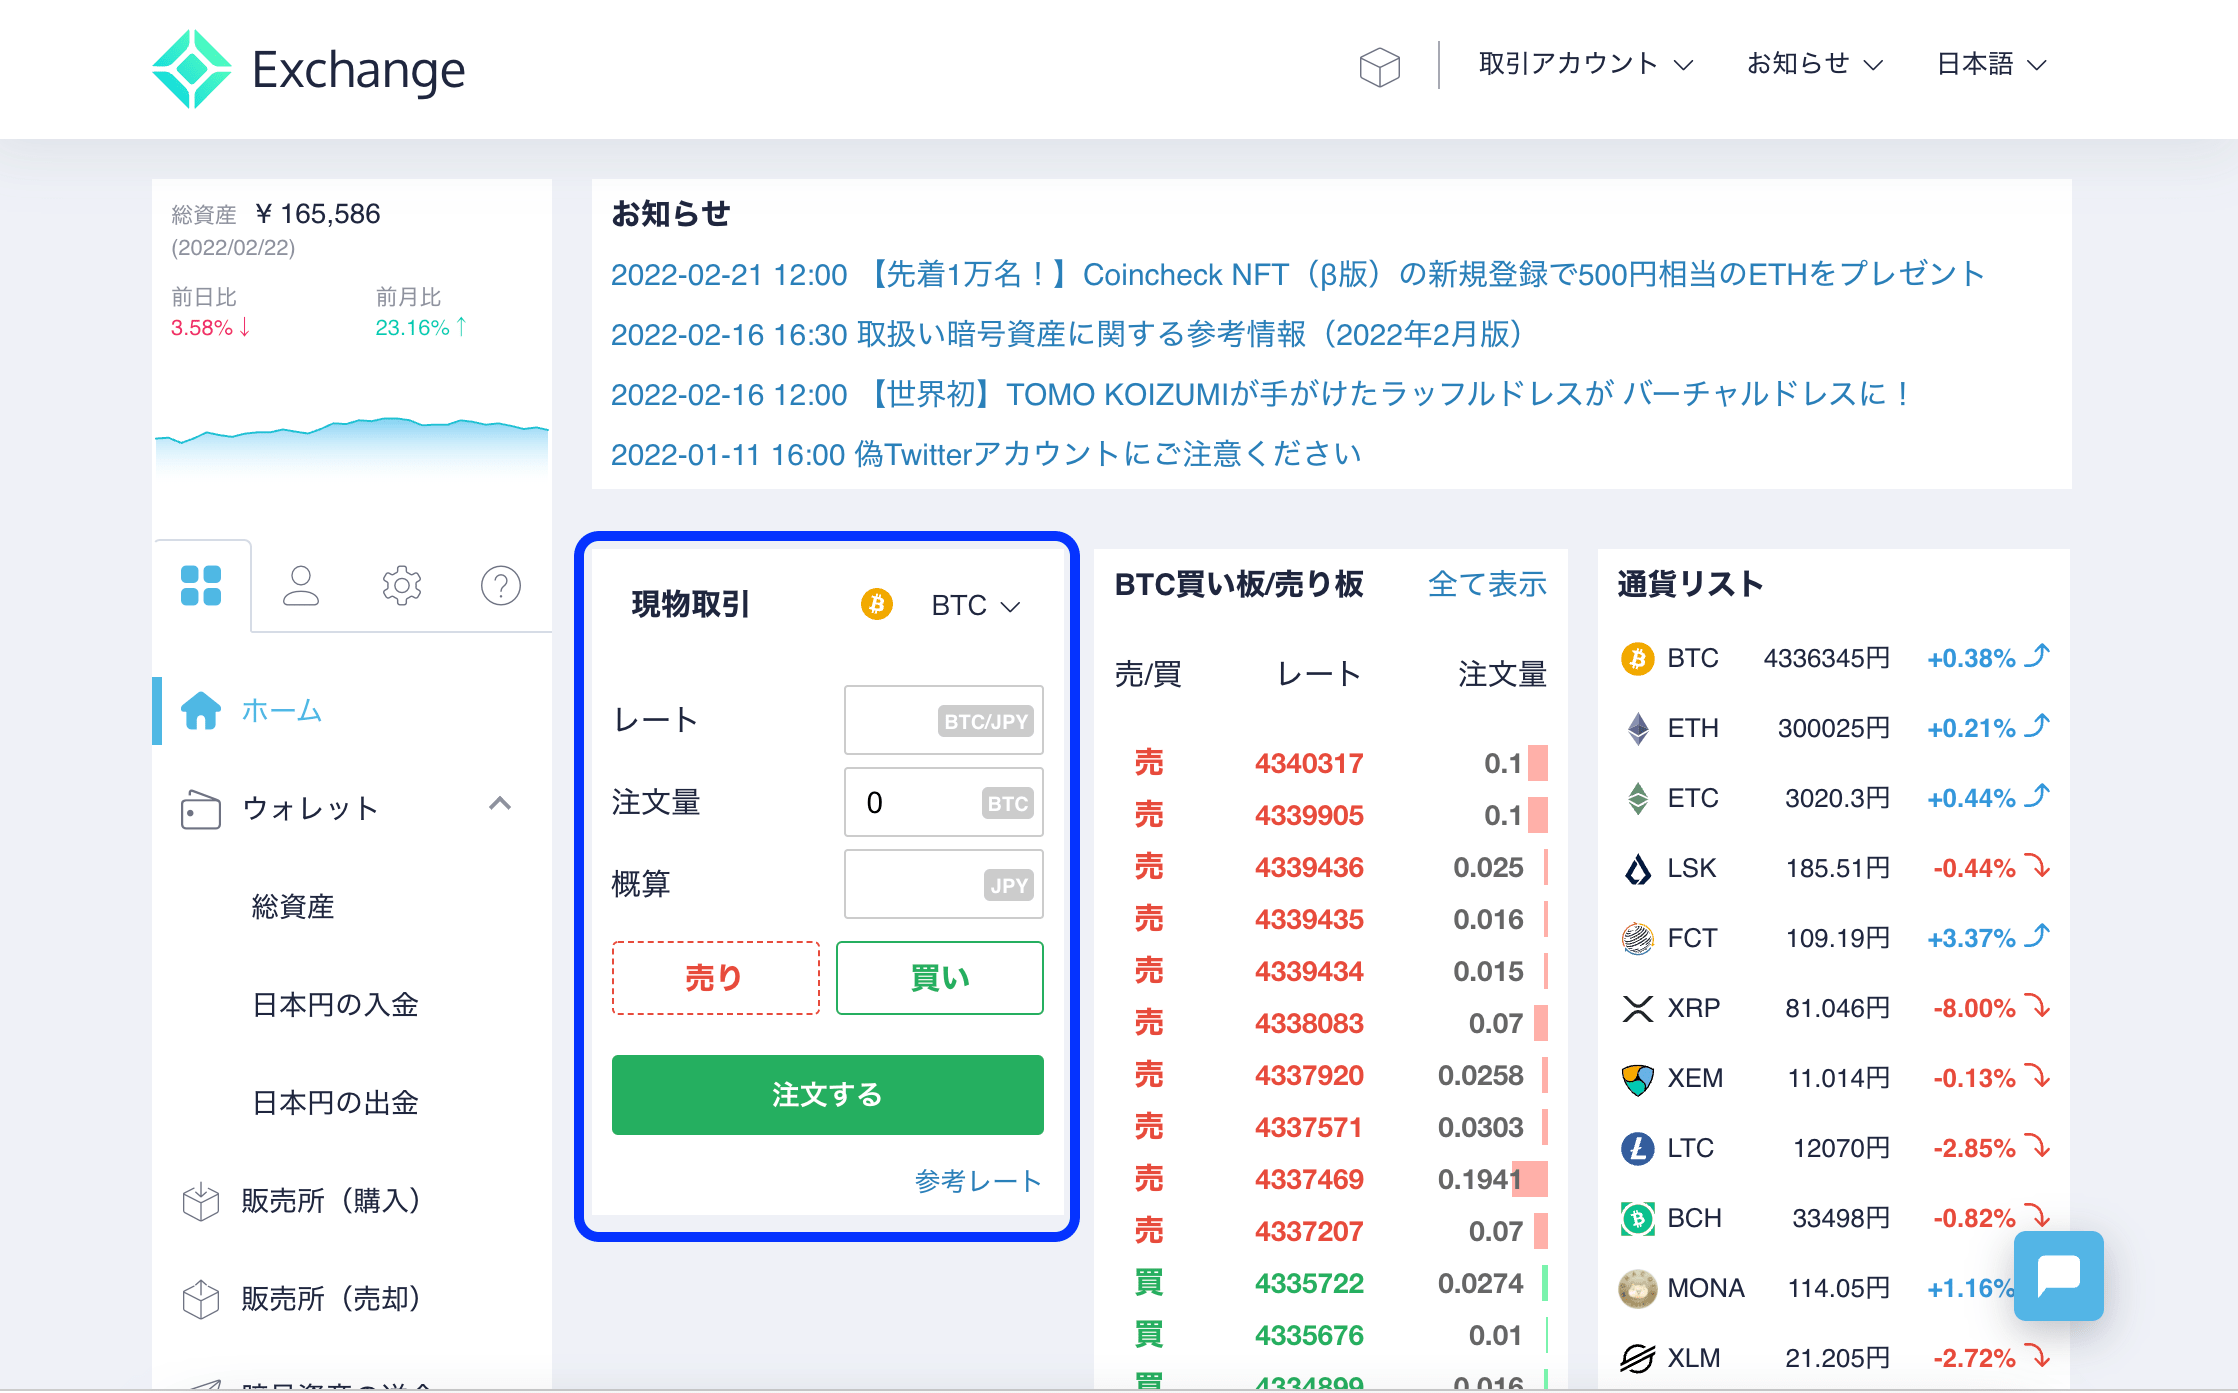Click the 注文量 amount input field
This screenshot has height=1393, width=2238.
click(x=942, y=801)
